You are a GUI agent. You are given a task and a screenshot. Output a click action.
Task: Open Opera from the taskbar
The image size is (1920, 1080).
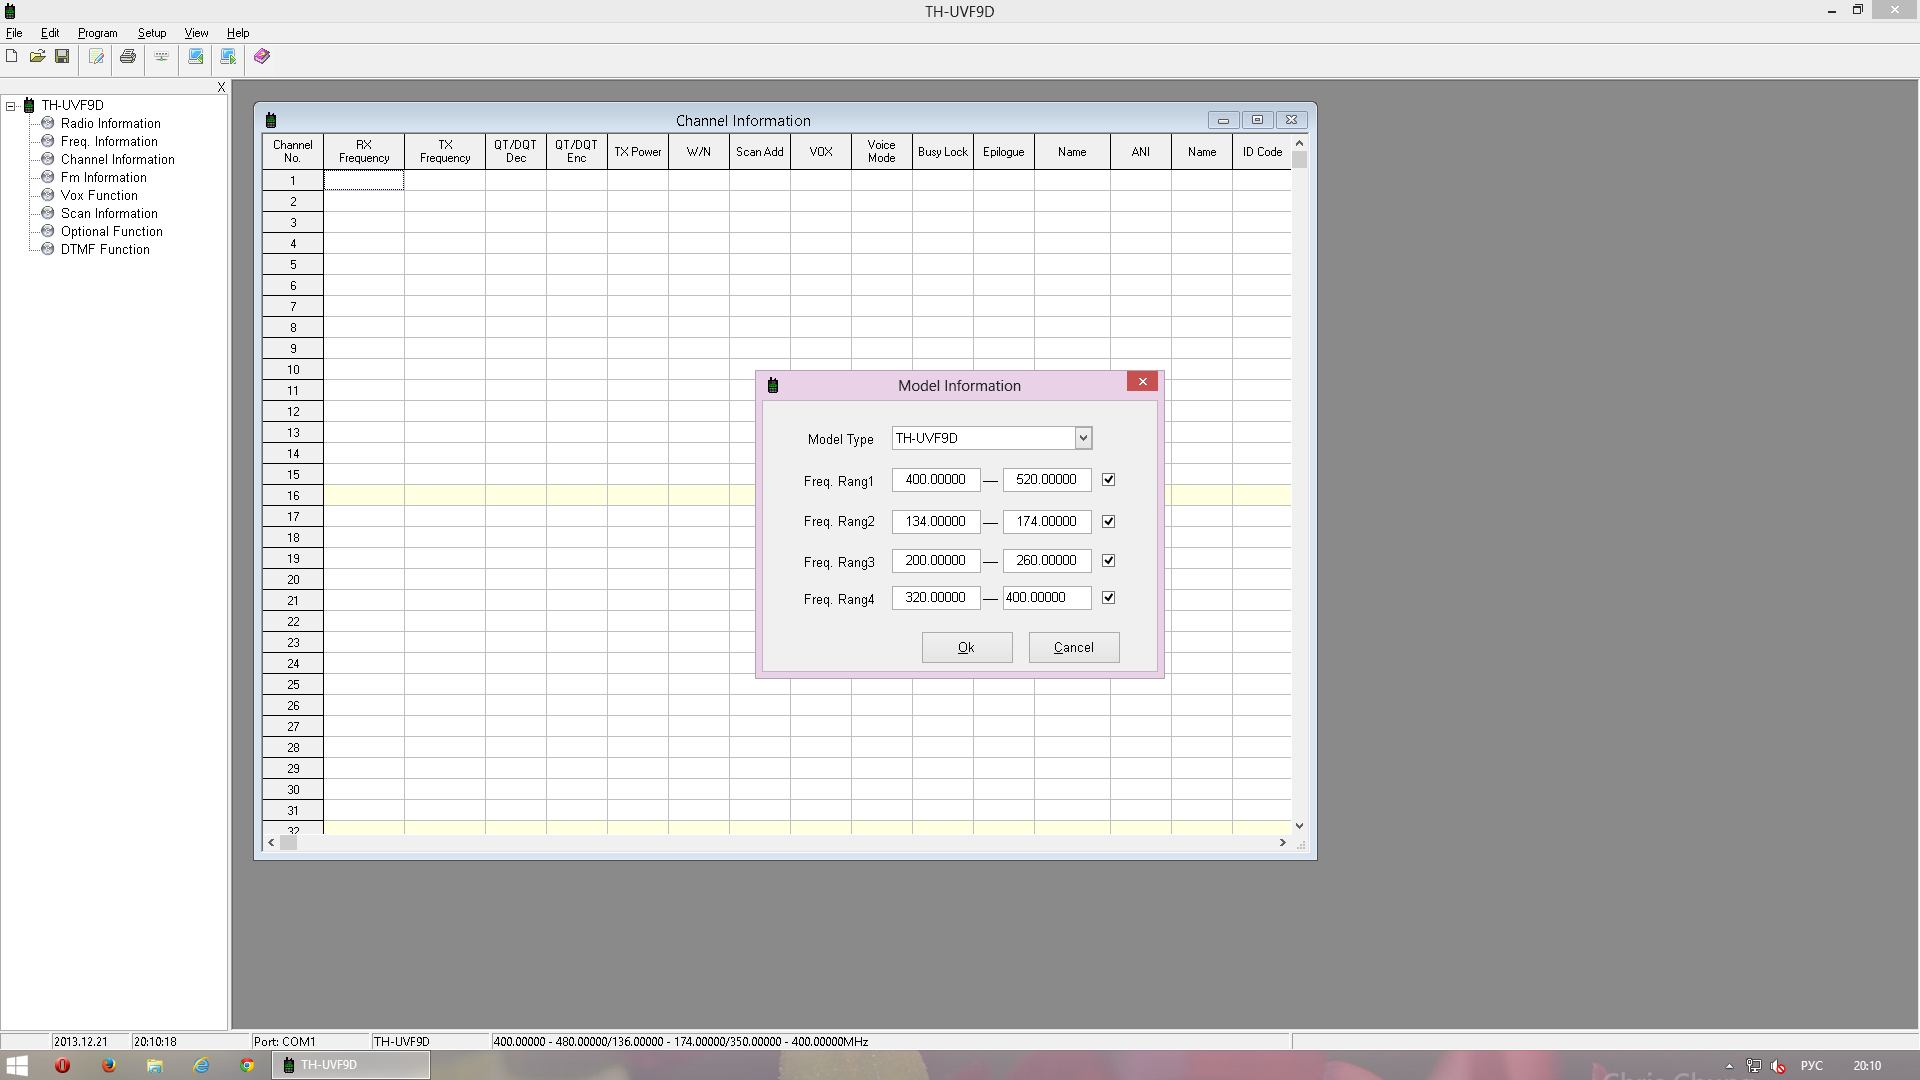(x=62, y=1066)
